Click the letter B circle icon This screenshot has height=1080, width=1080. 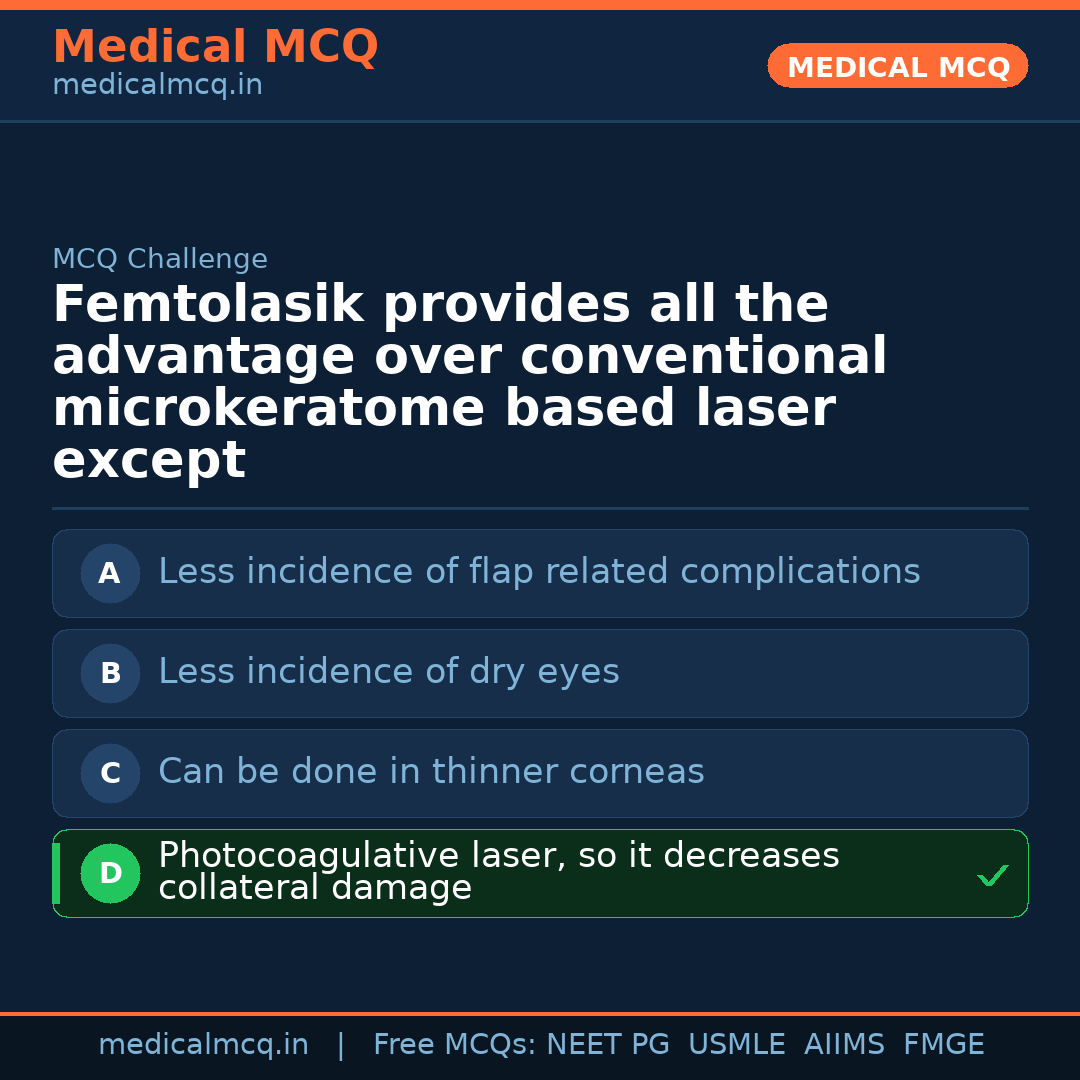pos(110,673)
